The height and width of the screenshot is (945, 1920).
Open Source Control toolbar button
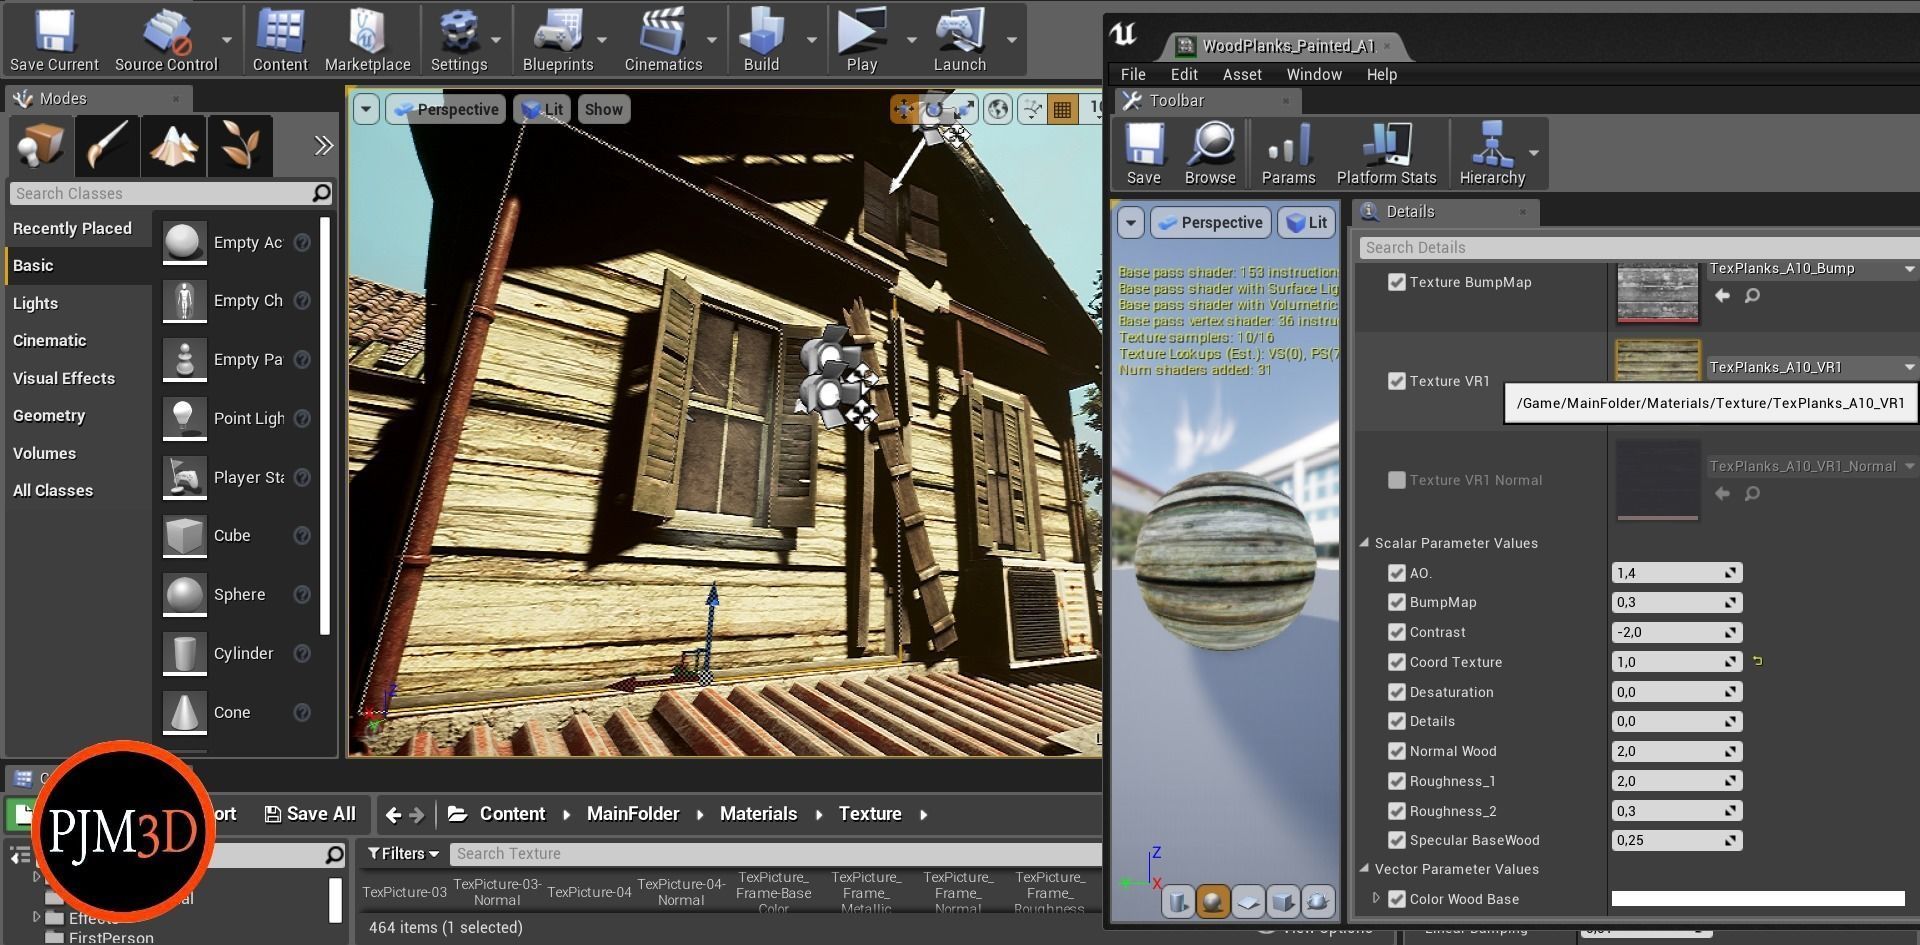click(166, 40)
